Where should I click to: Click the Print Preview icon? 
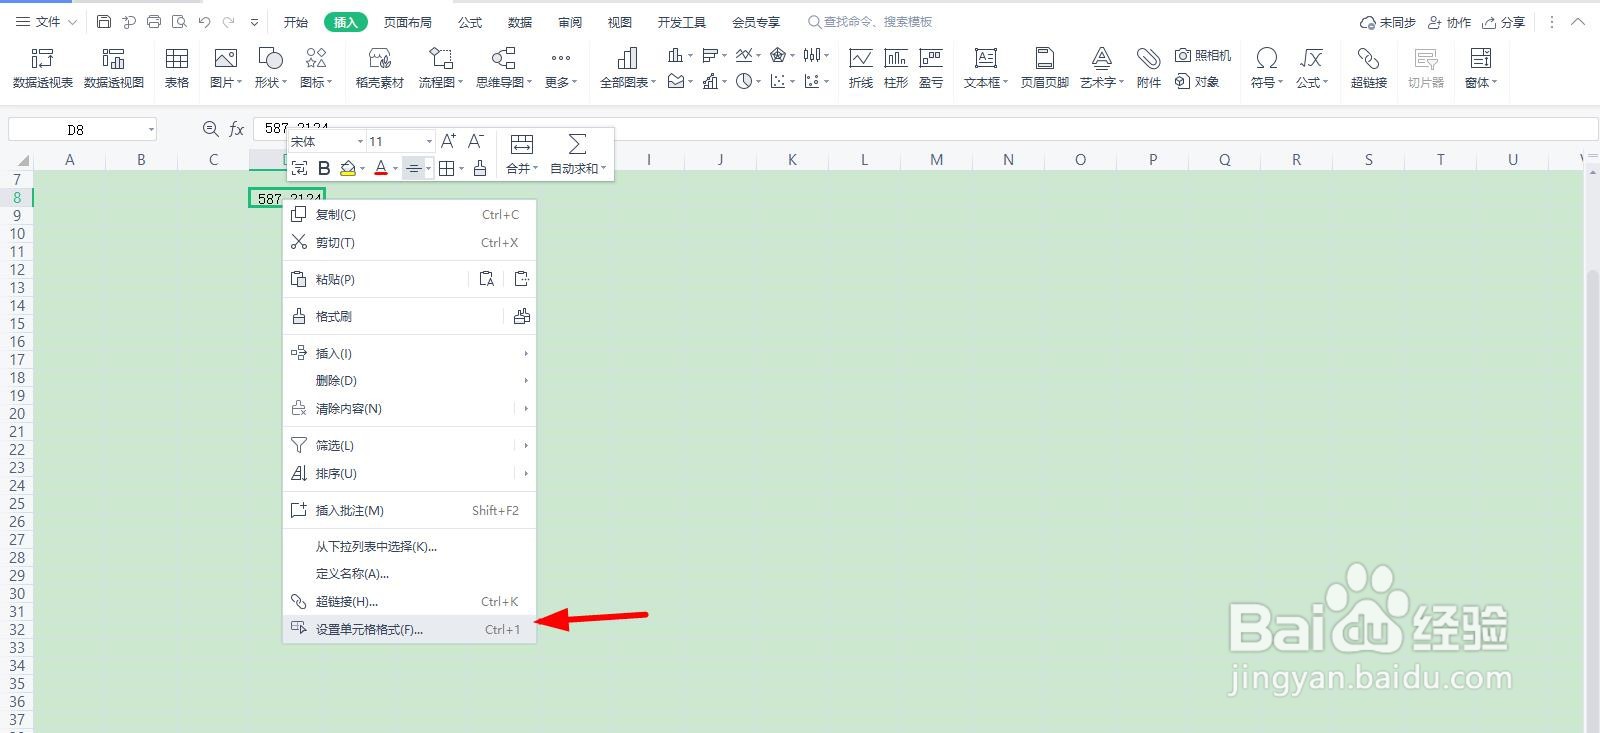click(x=179, y=21)
